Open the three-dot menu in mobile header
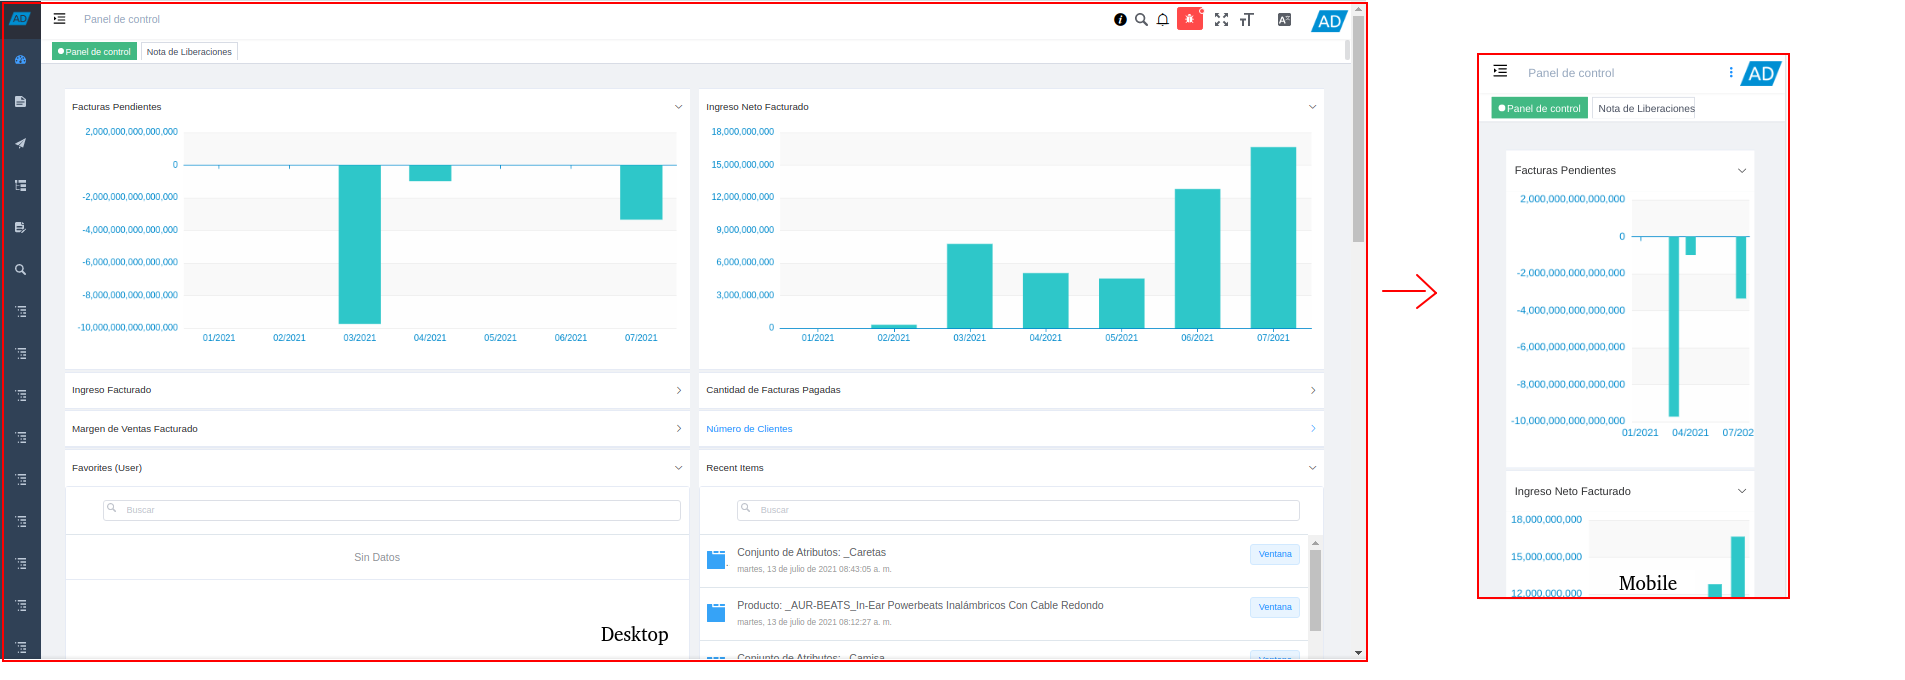The image size is (1905, 680). (x=1731, y=72)
